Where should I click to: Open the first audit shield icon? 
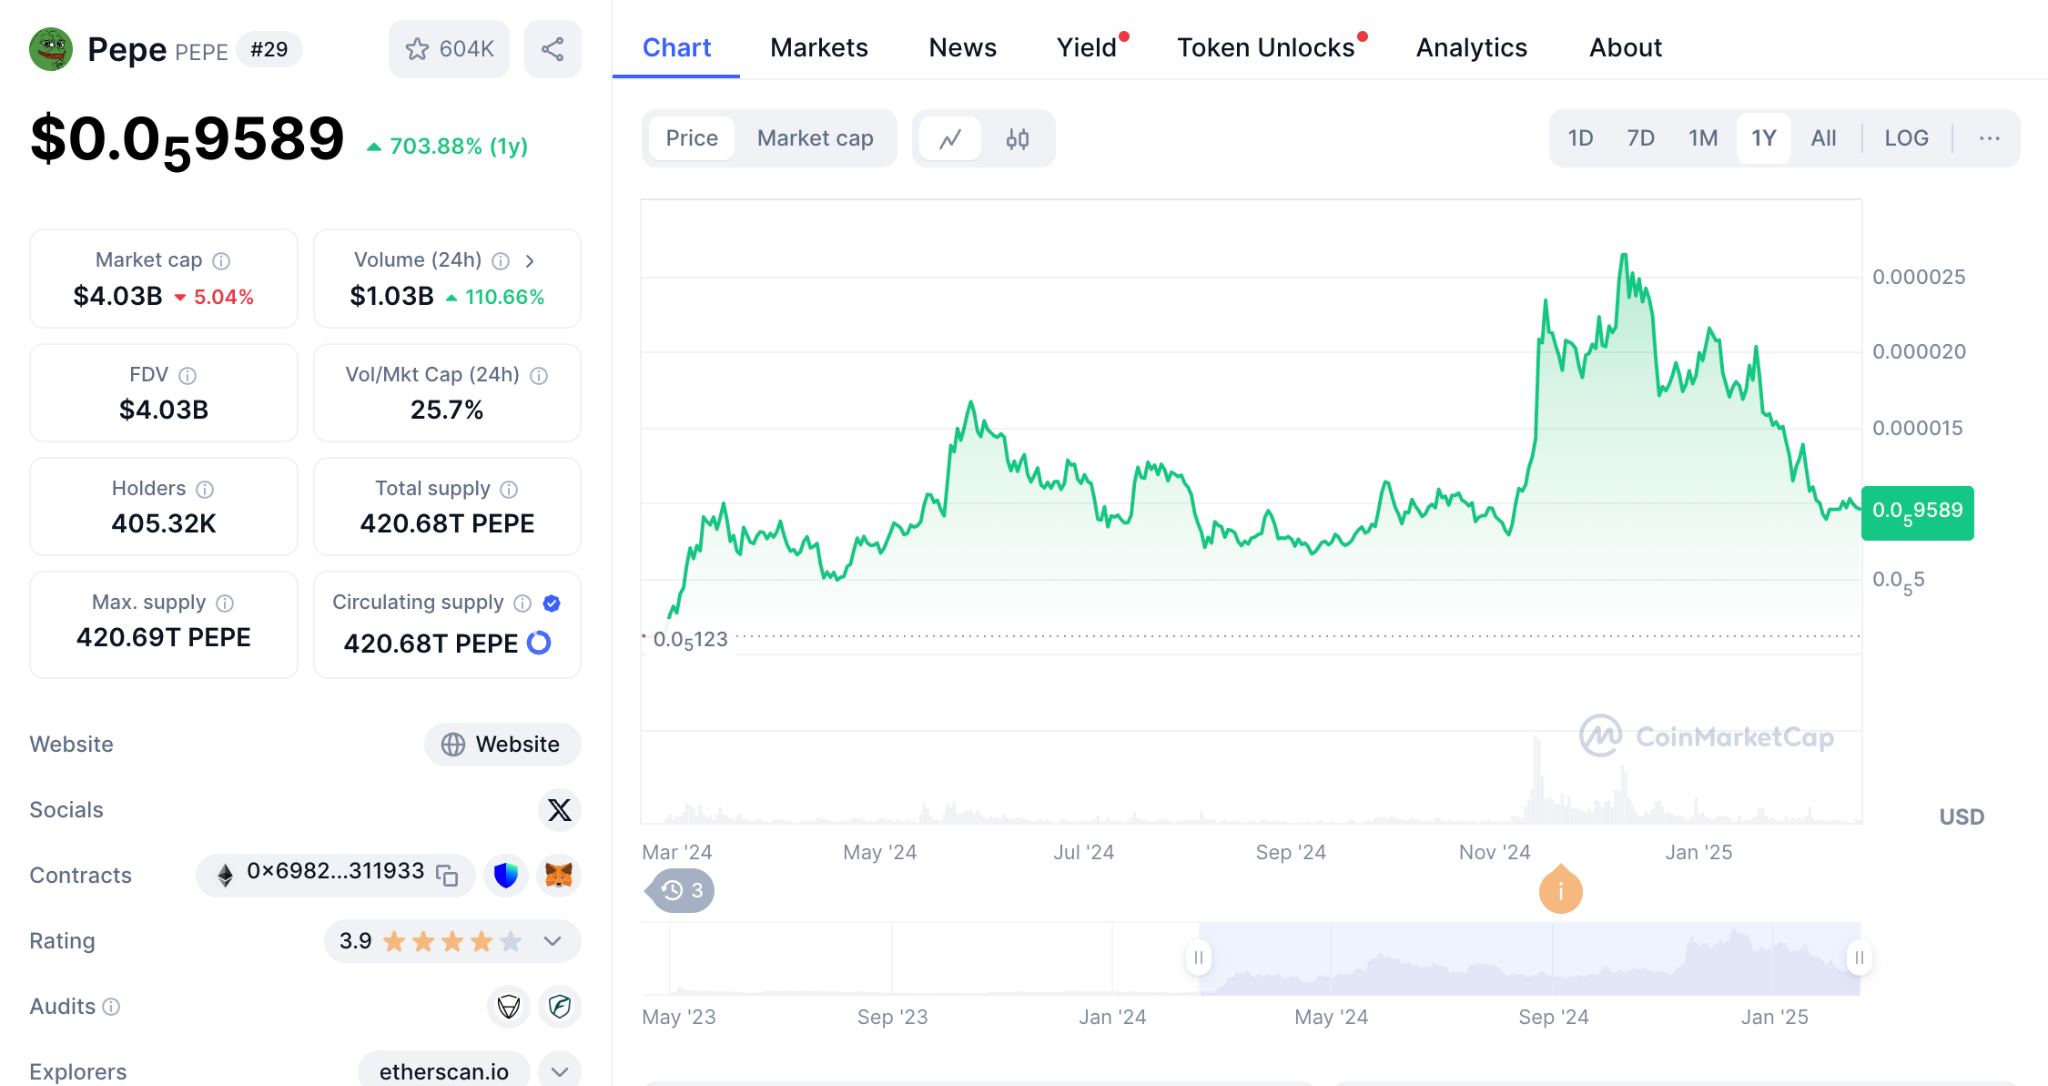[x=509, y=1007]
